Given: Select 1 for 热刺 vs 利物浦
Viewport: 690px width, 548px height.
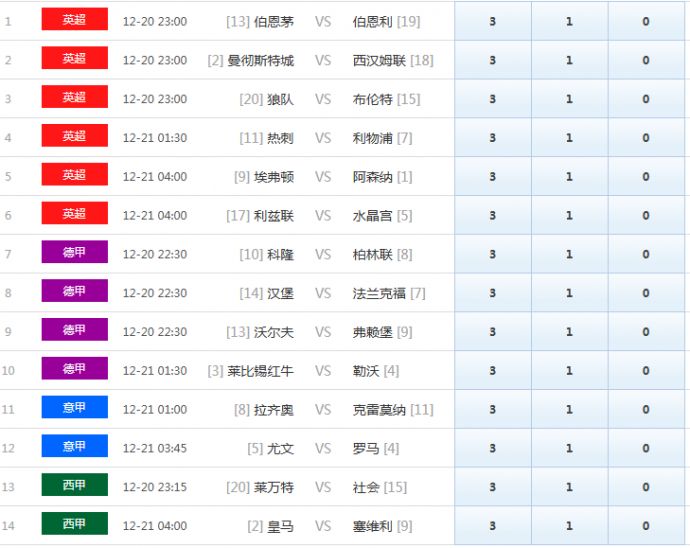Looking at the screenshot, I should (x=570, y=137).
